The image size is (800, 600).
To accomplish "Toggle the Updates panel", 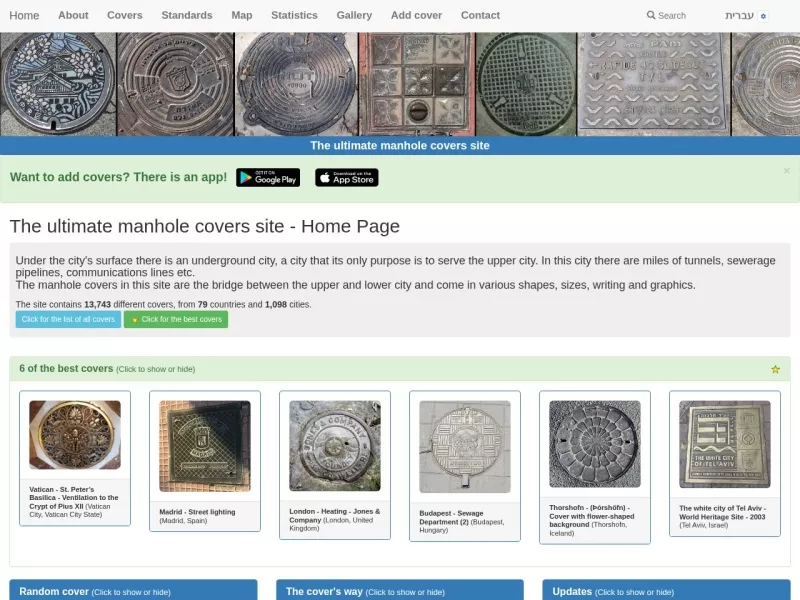I will 666,591.
